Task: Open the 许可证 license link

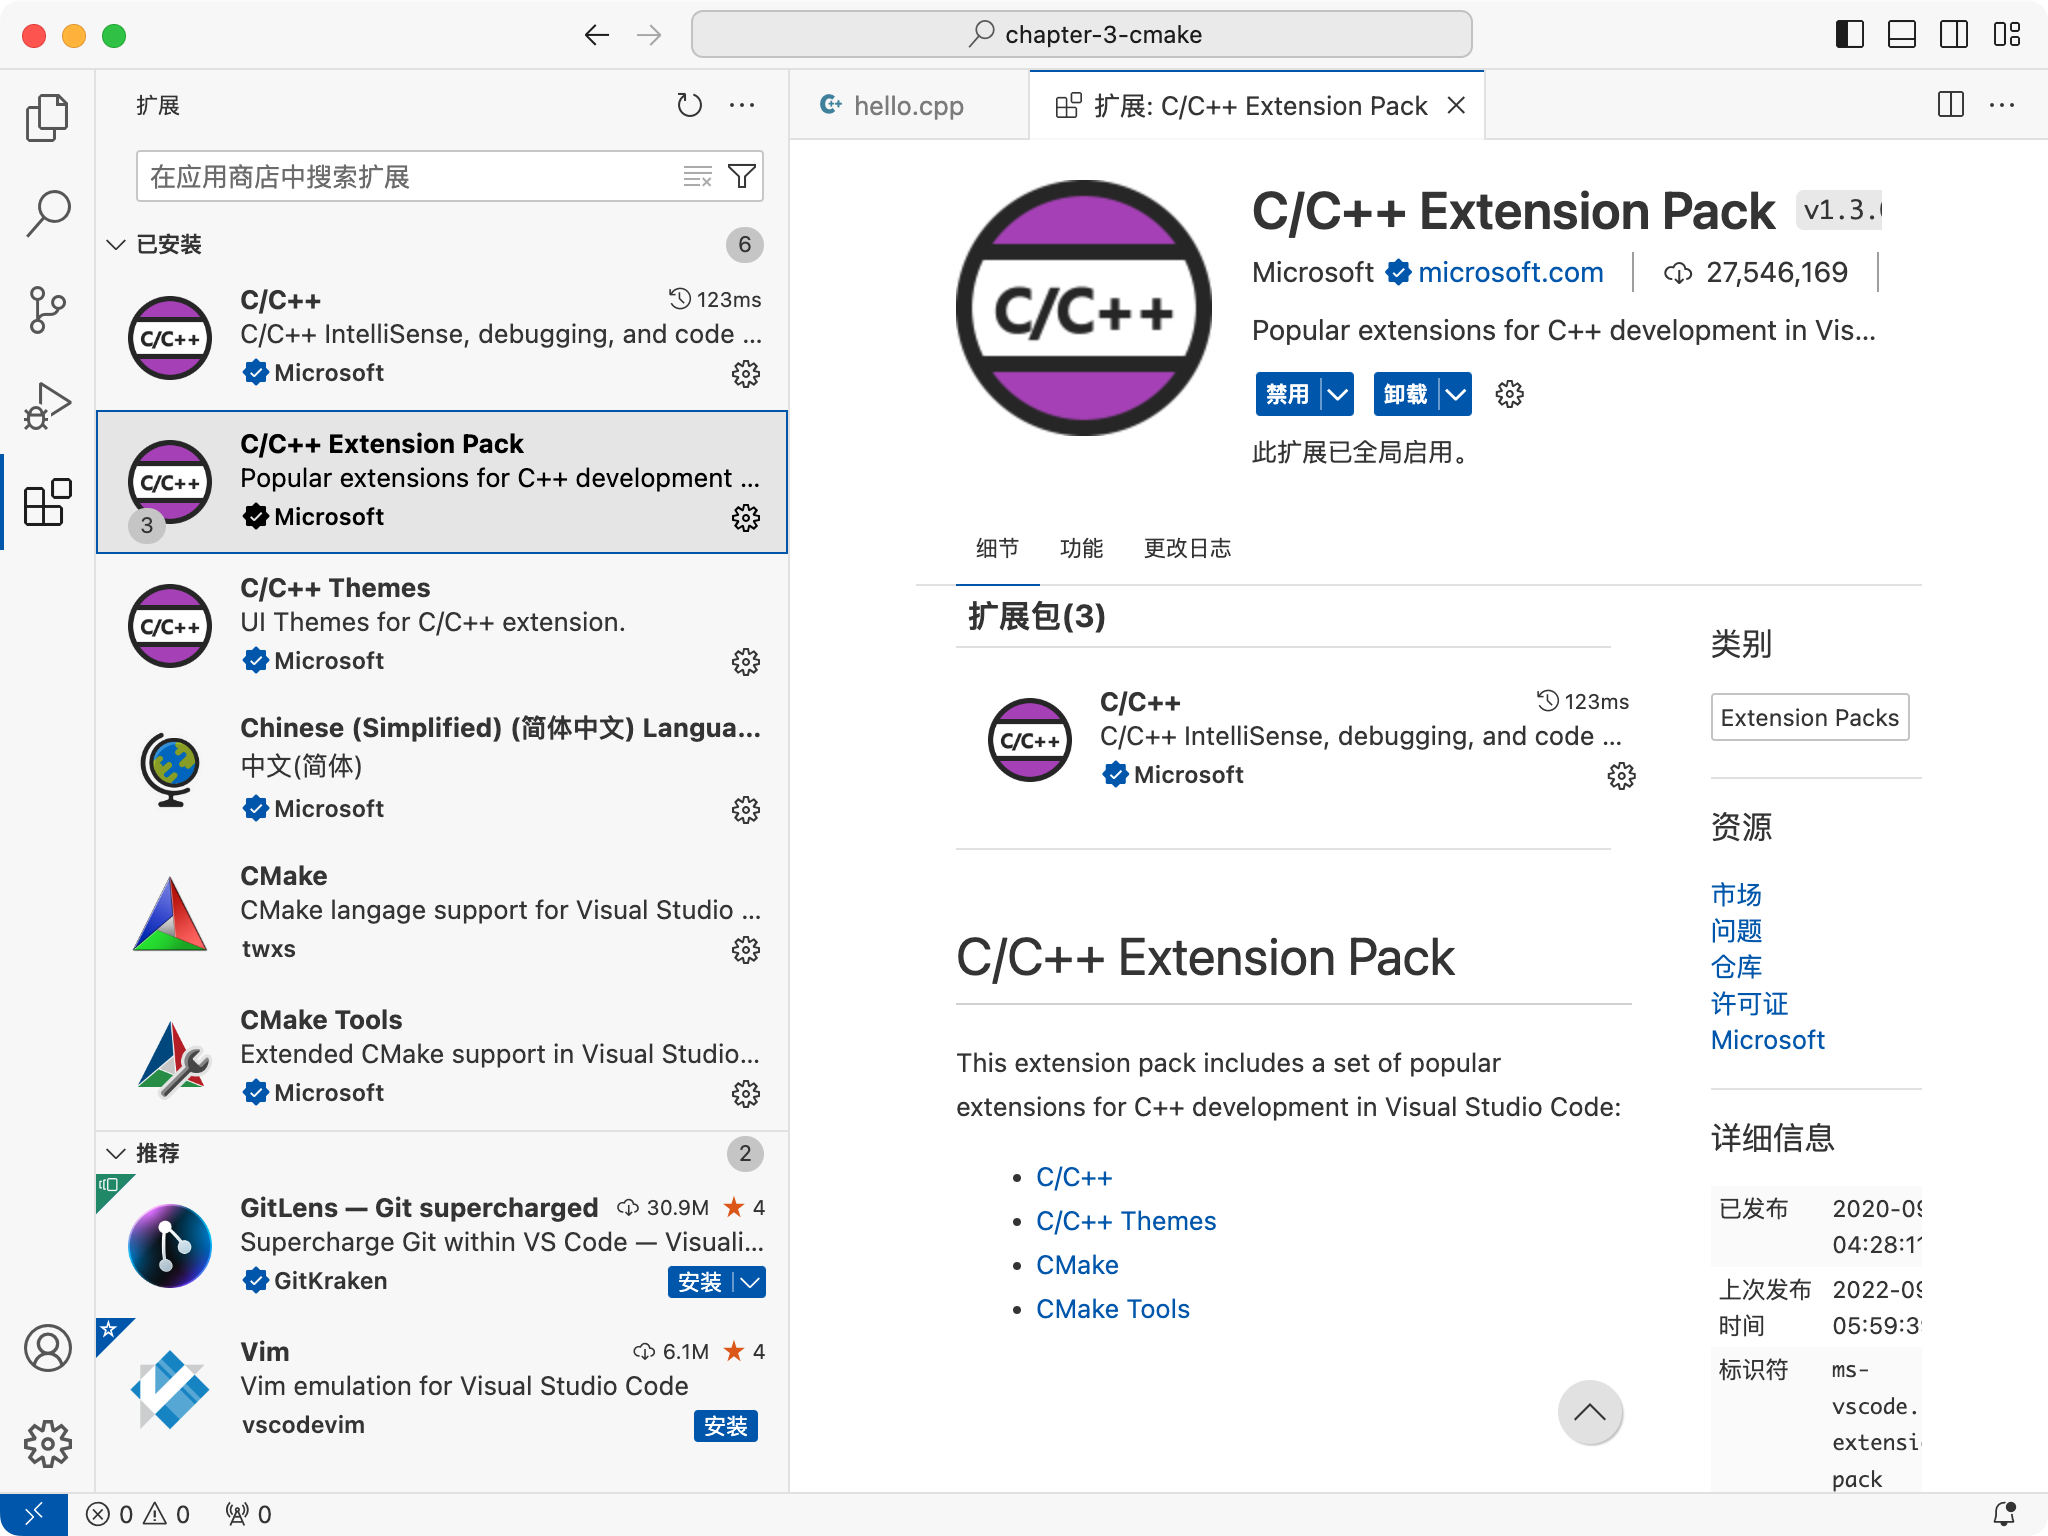Action: [x=1749, y=1003]
